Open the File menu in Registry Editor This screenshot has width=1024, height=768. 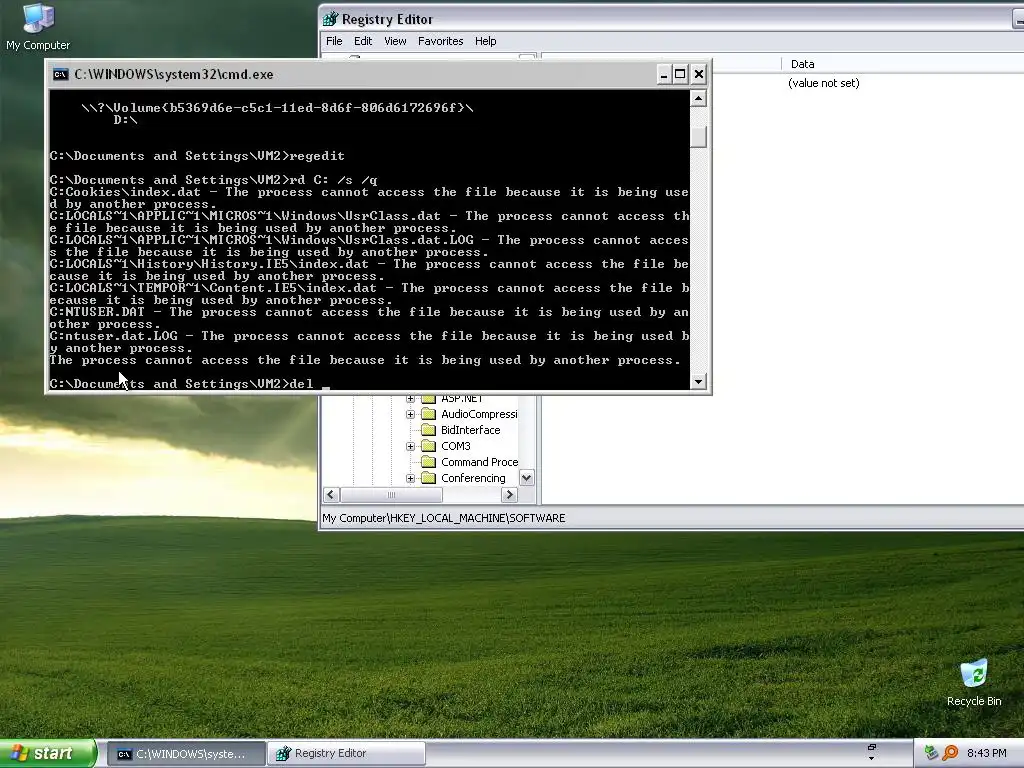(x=334, y=41)
